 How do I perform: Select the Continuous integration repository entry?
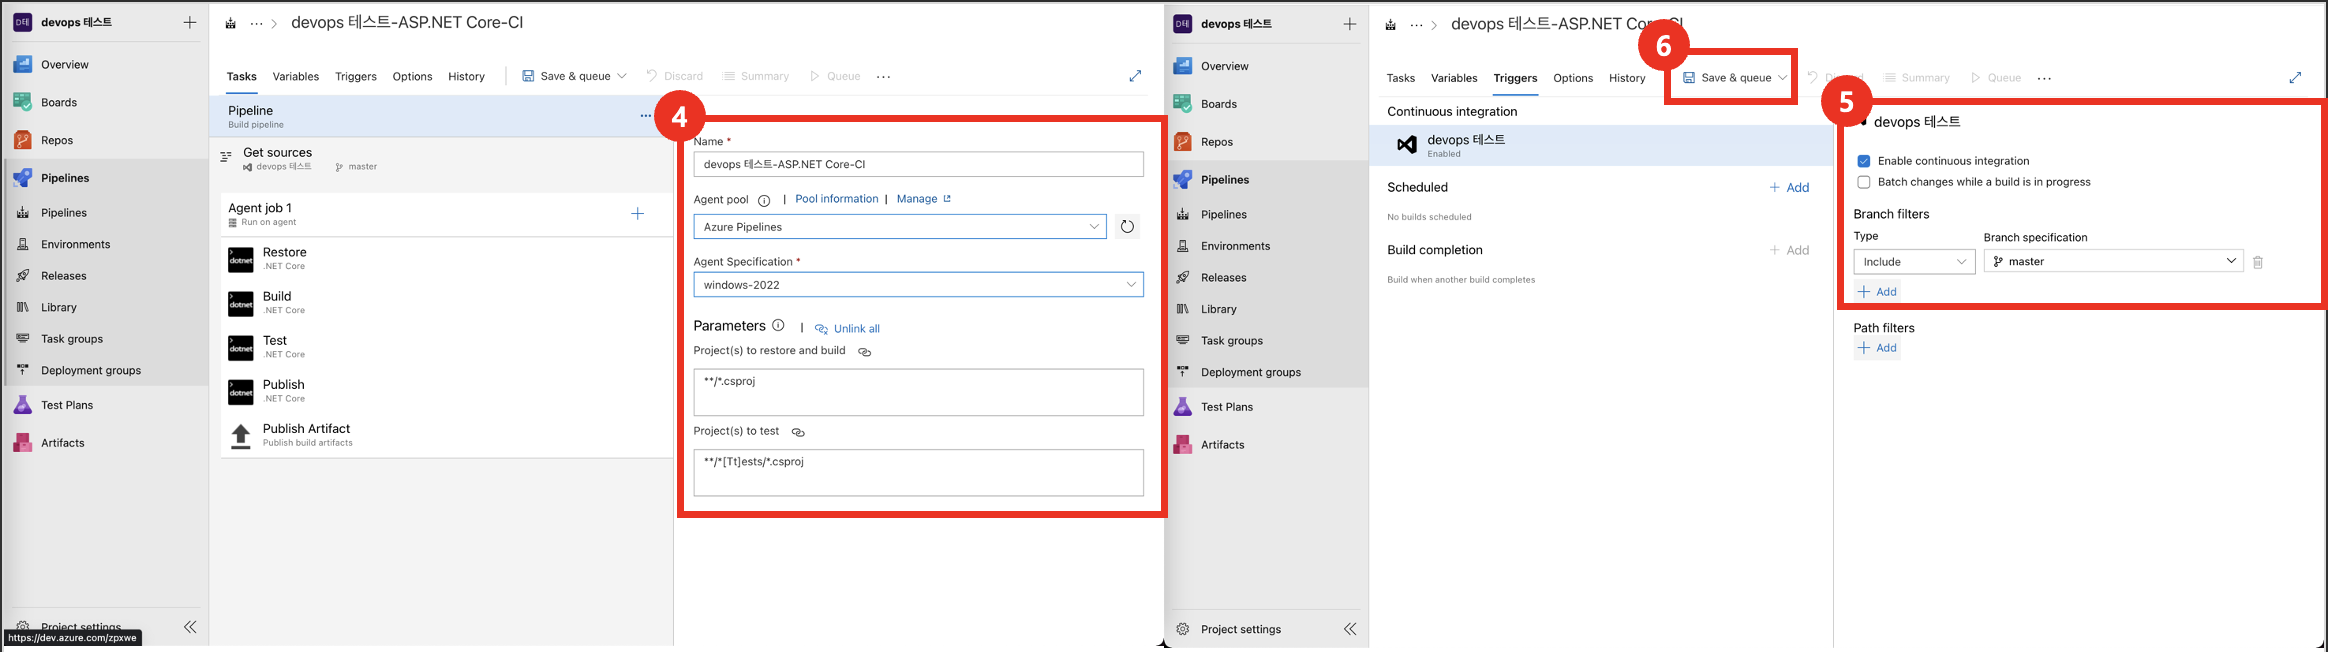pyautogui.click(x=1600, y=145)
